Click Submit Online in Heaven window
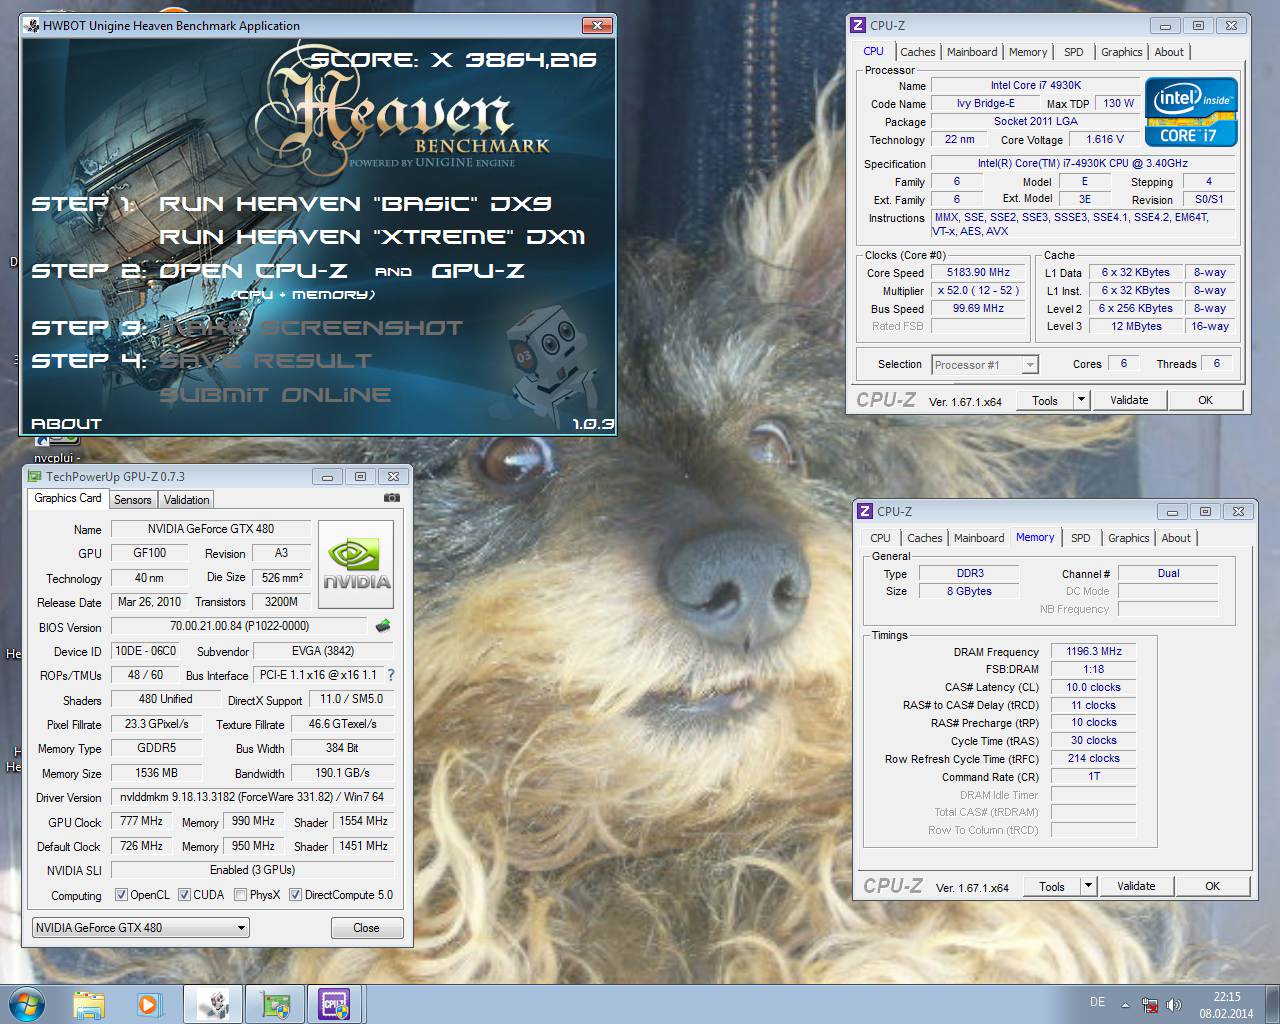This screenshot has height=1024, width=1280. tap(275, 395)
